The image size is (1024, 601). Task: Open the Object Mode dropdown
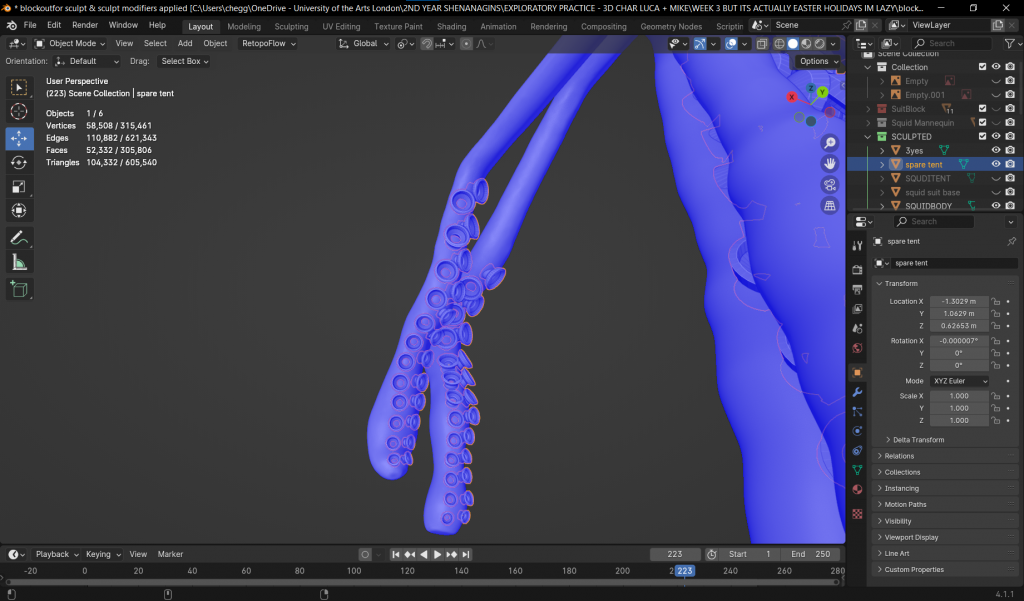coord(70,44)
